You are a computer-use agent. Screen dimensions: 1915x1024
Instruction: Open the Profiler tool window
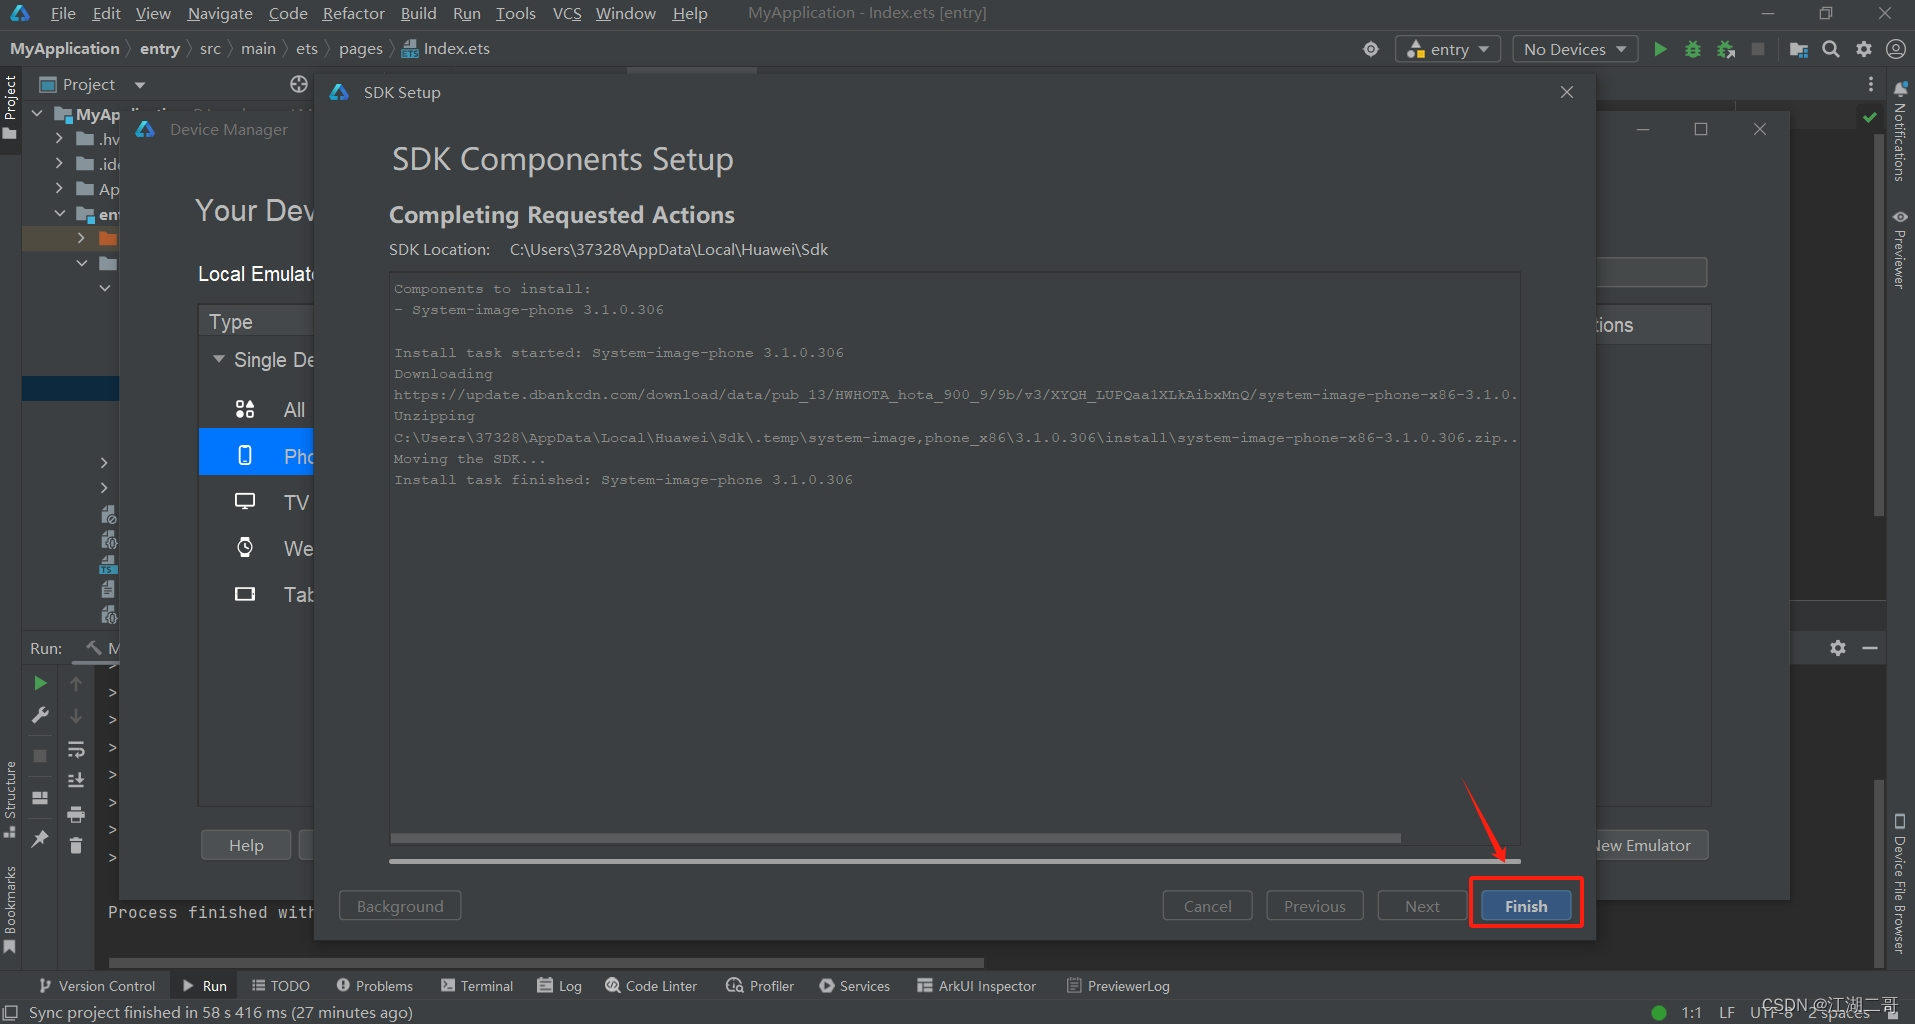[x=760, y=986]
